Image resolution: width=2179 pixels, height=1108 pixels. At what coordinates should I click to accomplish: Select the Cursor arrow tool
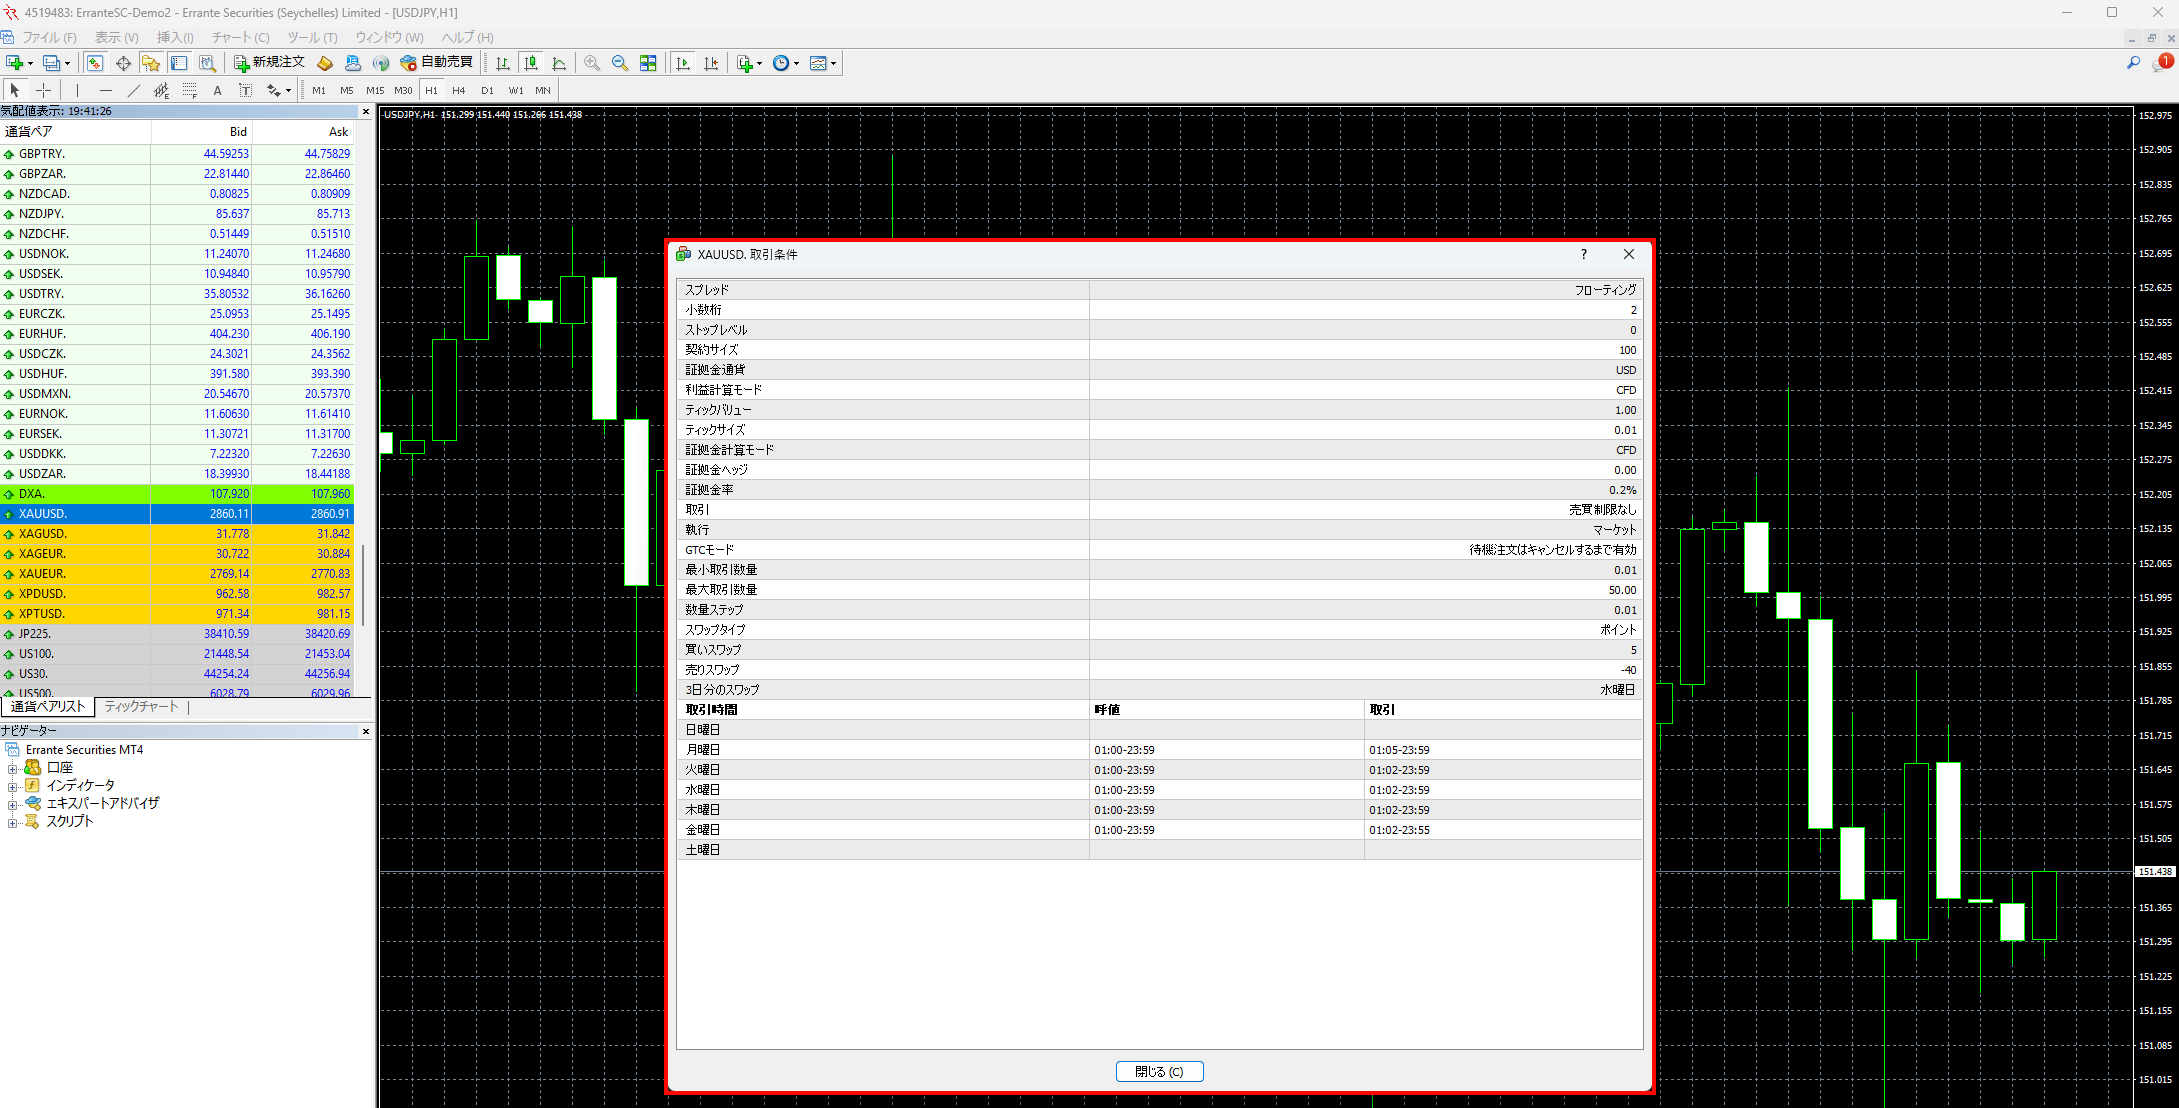pos(14,90)
